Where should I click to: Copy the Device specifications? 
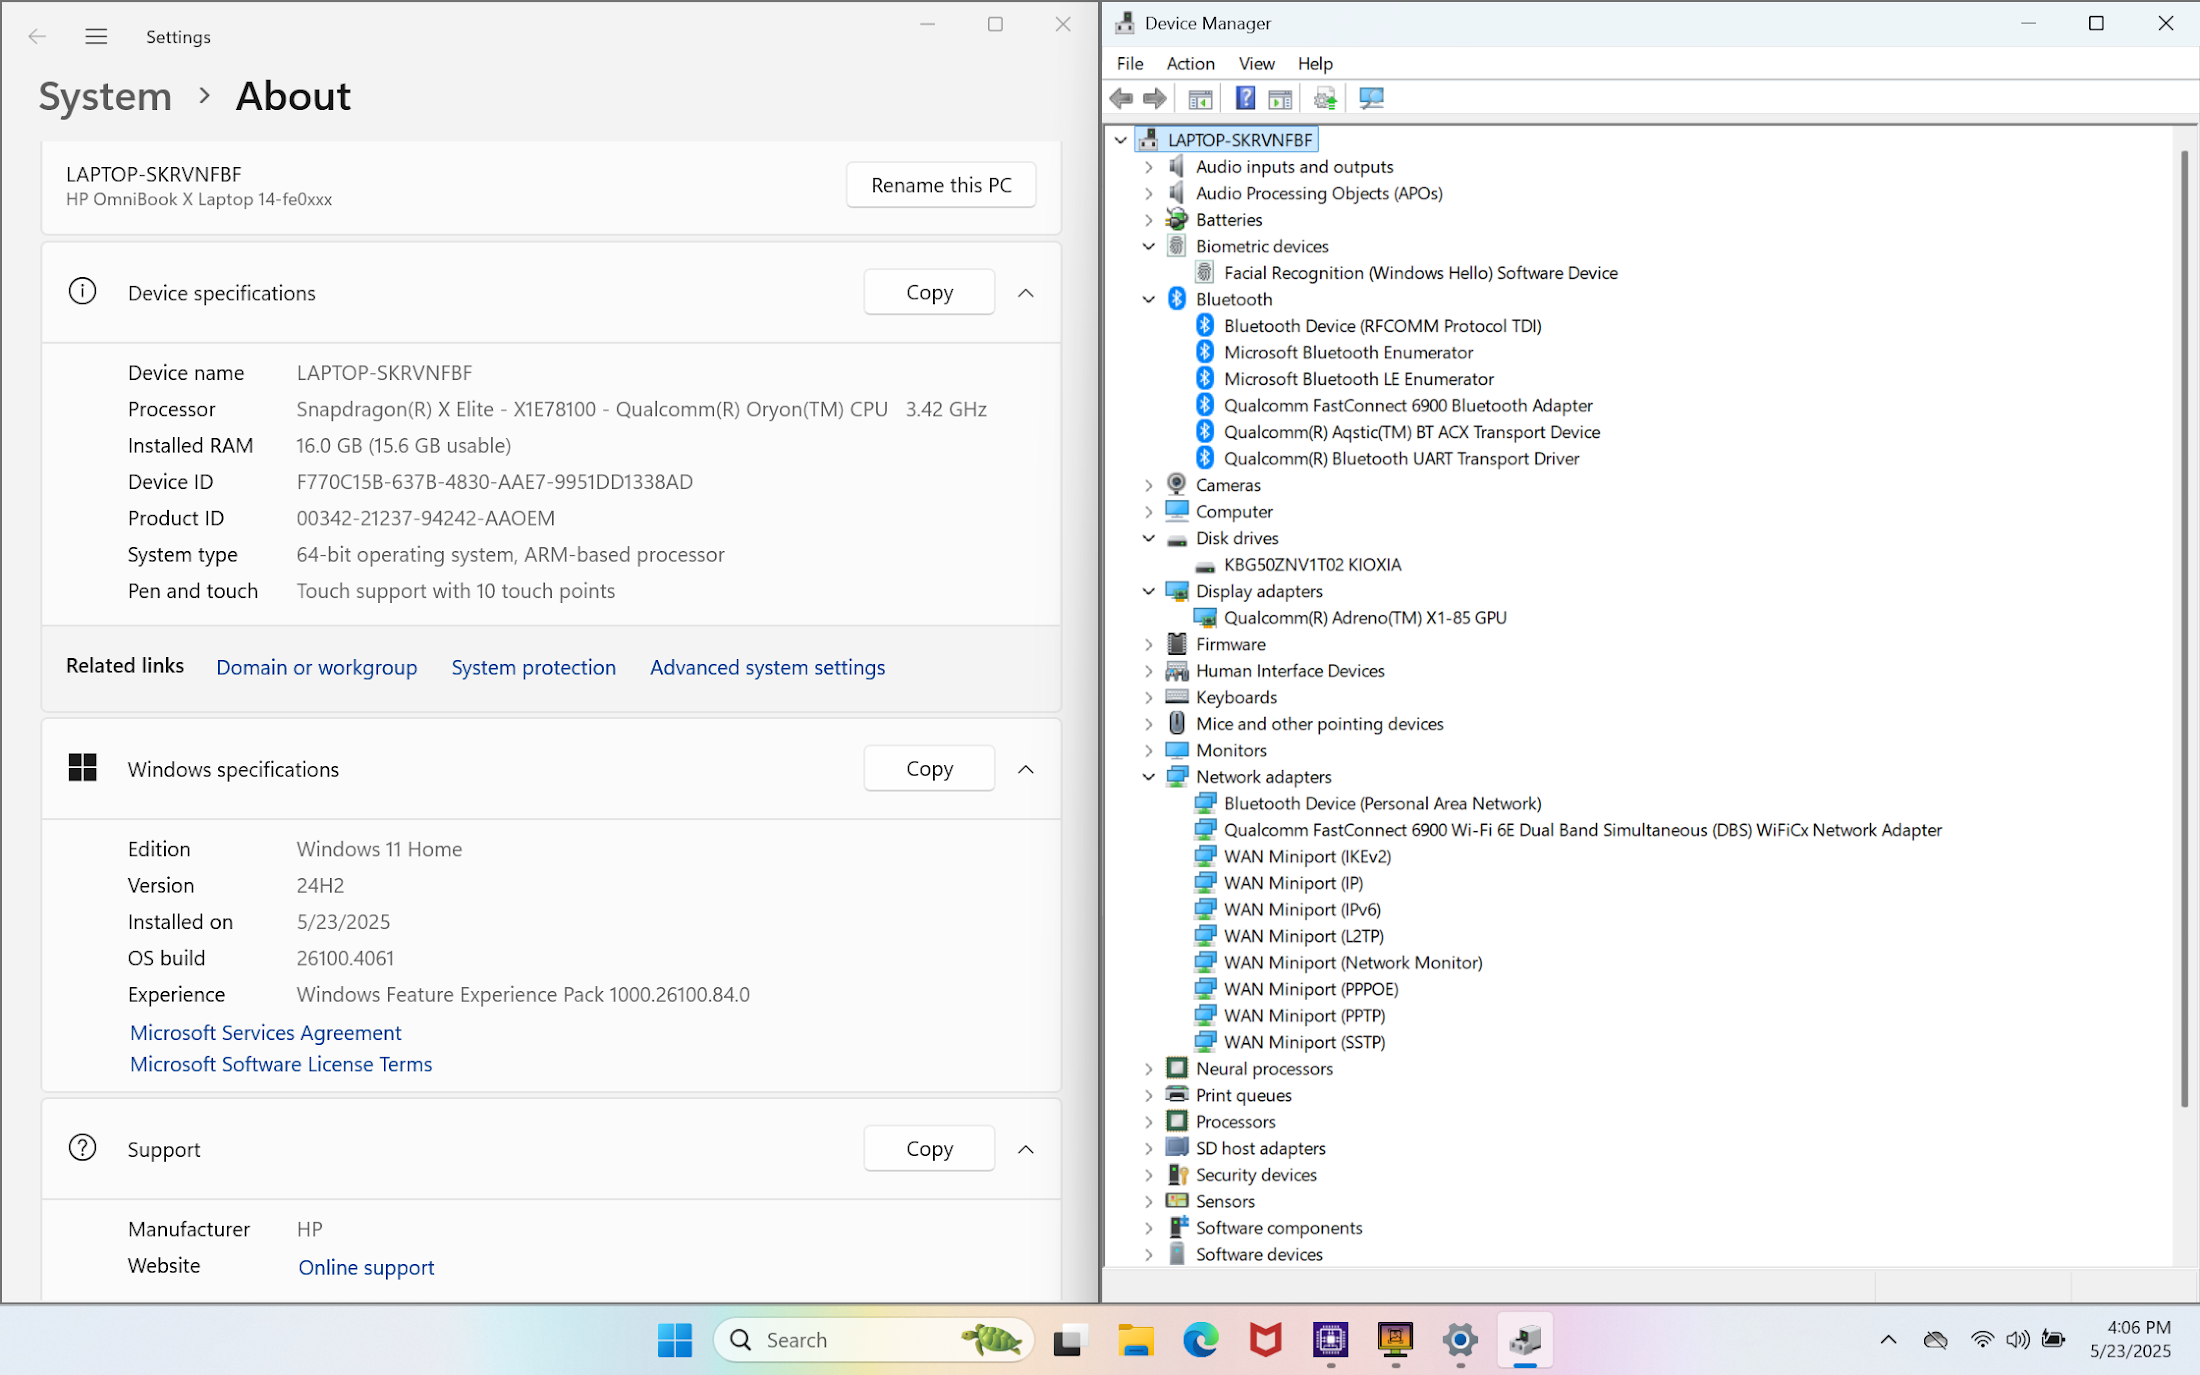[929, 293]
